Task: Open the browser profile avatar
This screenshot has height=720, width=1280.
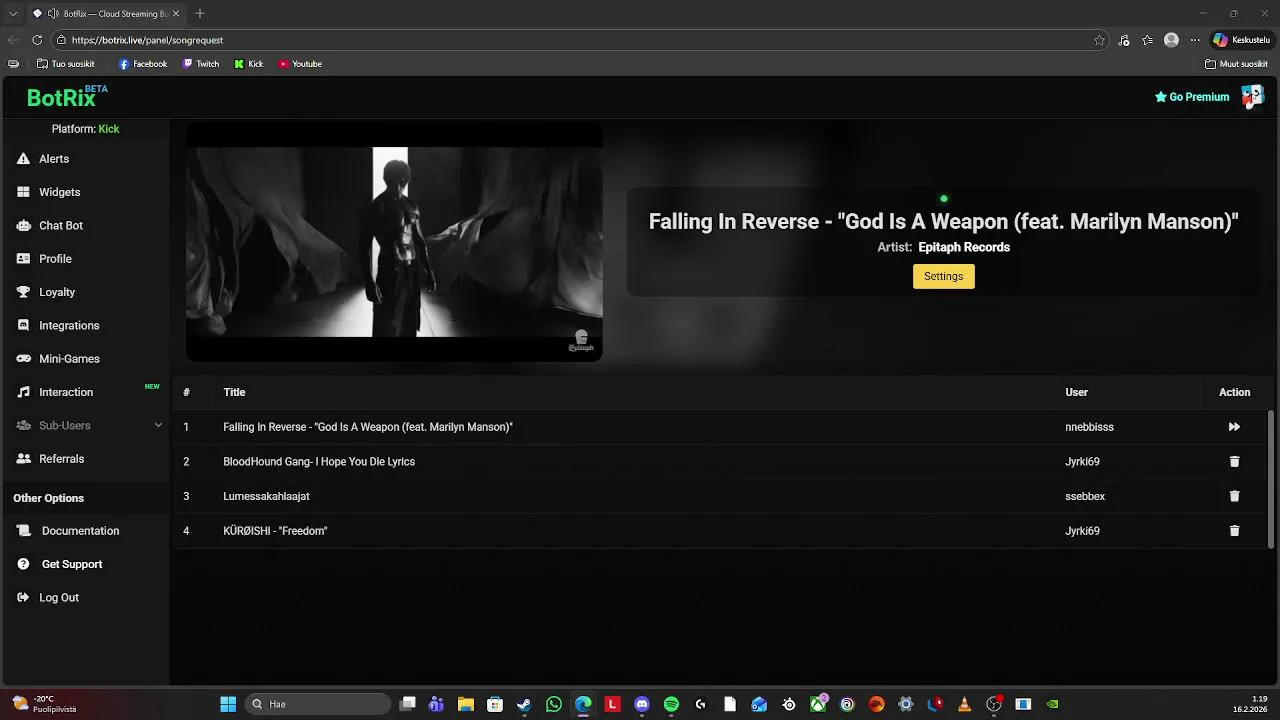Action: click(x=1171, y=40)
